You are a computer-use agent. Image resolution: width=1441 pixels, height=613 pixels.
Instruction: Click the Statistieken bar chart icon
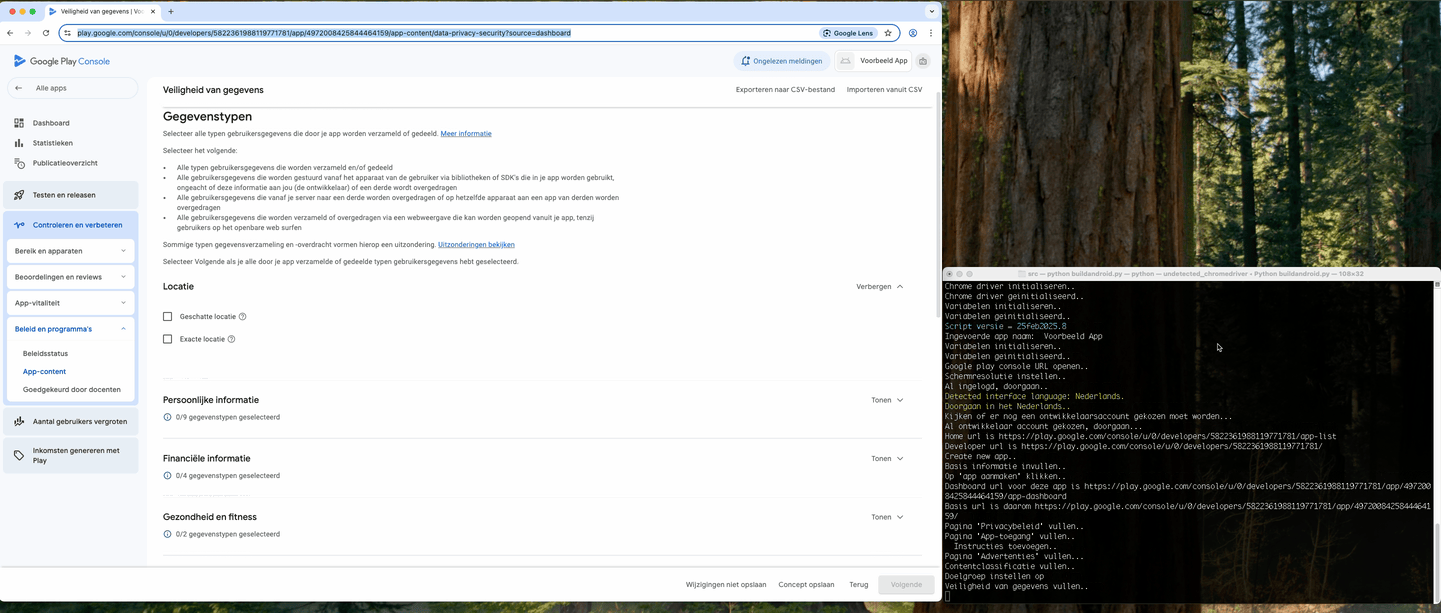click(19, 143)
